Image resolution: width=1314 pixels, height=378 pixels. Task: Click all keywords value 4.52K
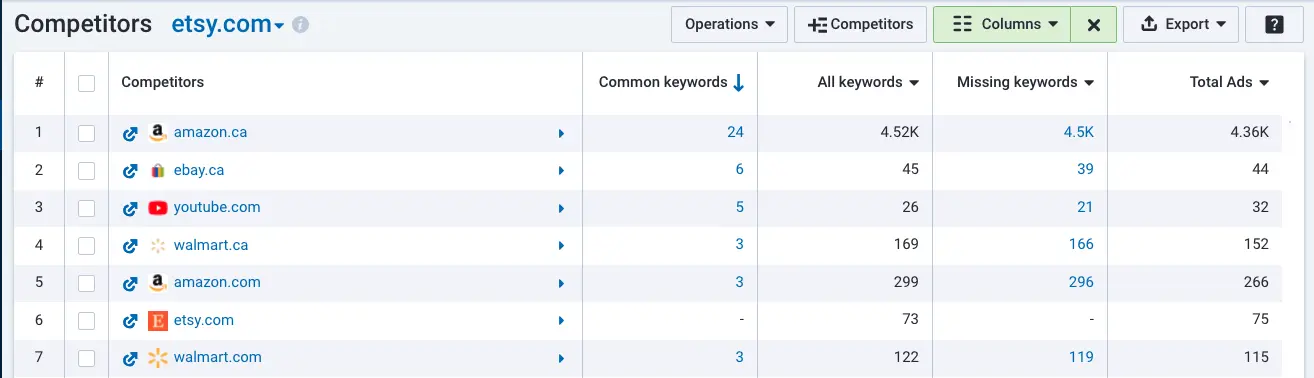click(899, 132)
